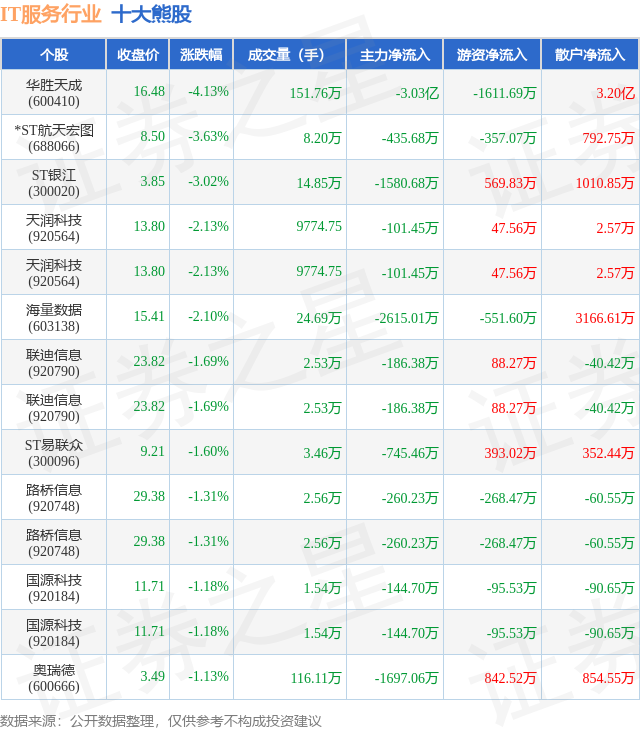Viewport: 640px width, 730px height.
Task: Click the 涨跌幅 column header
Action: point(201,54)
